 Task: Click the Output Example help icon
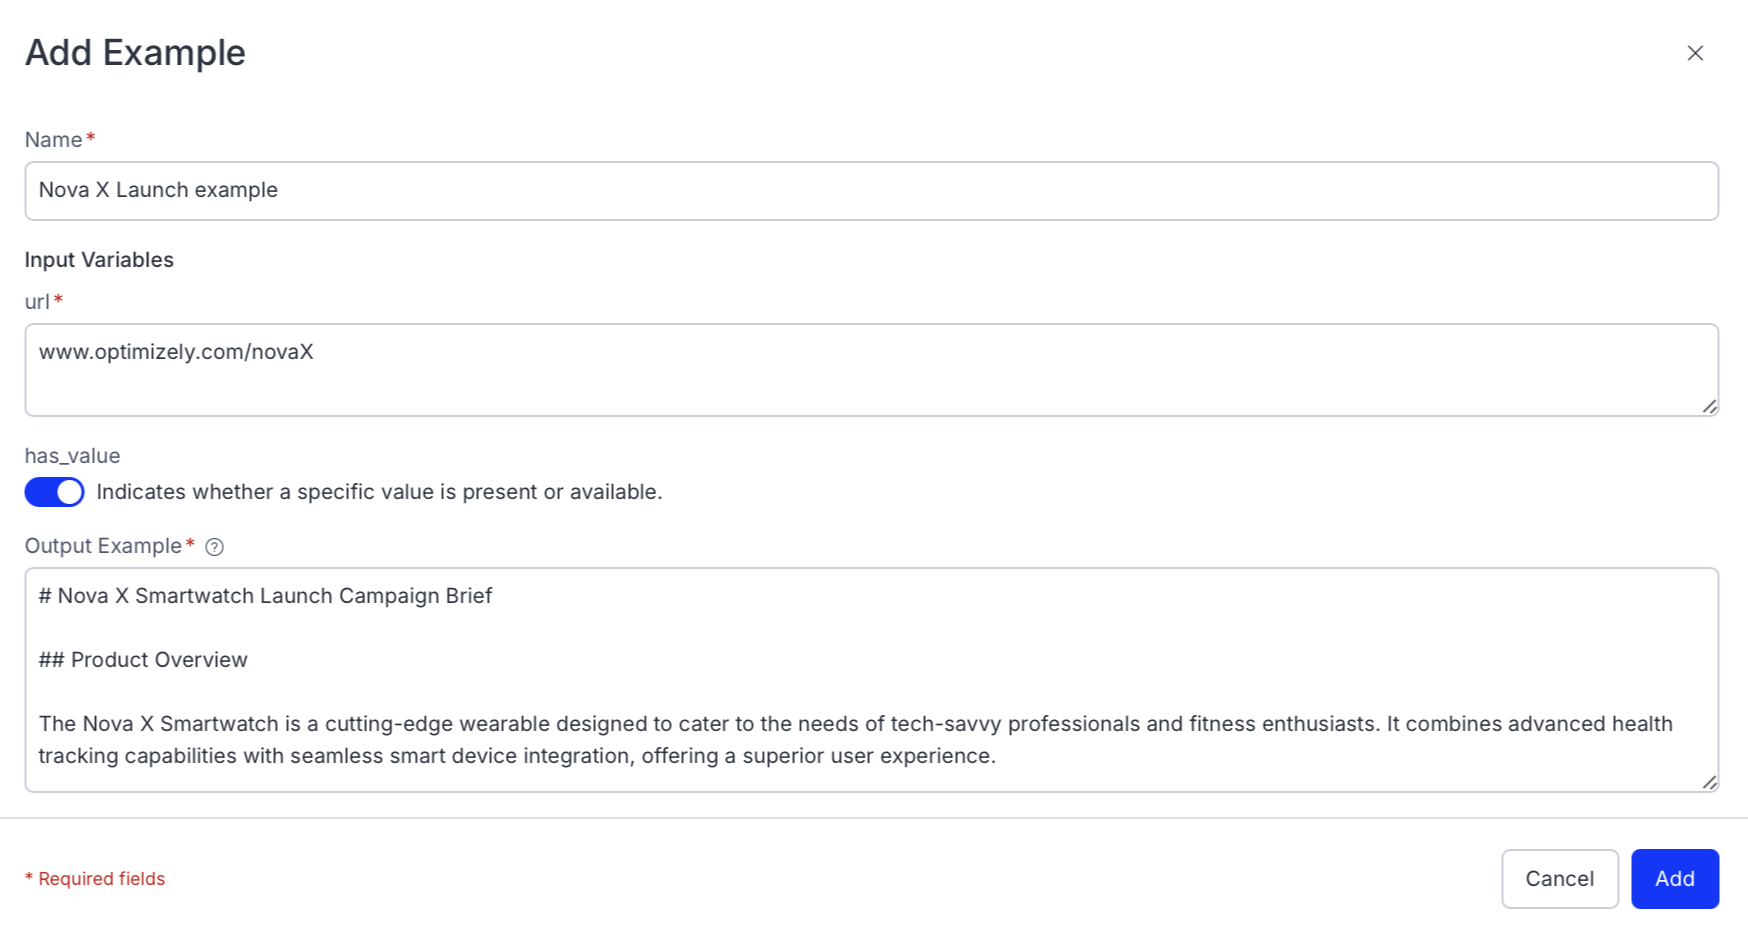tap(214, 547)
